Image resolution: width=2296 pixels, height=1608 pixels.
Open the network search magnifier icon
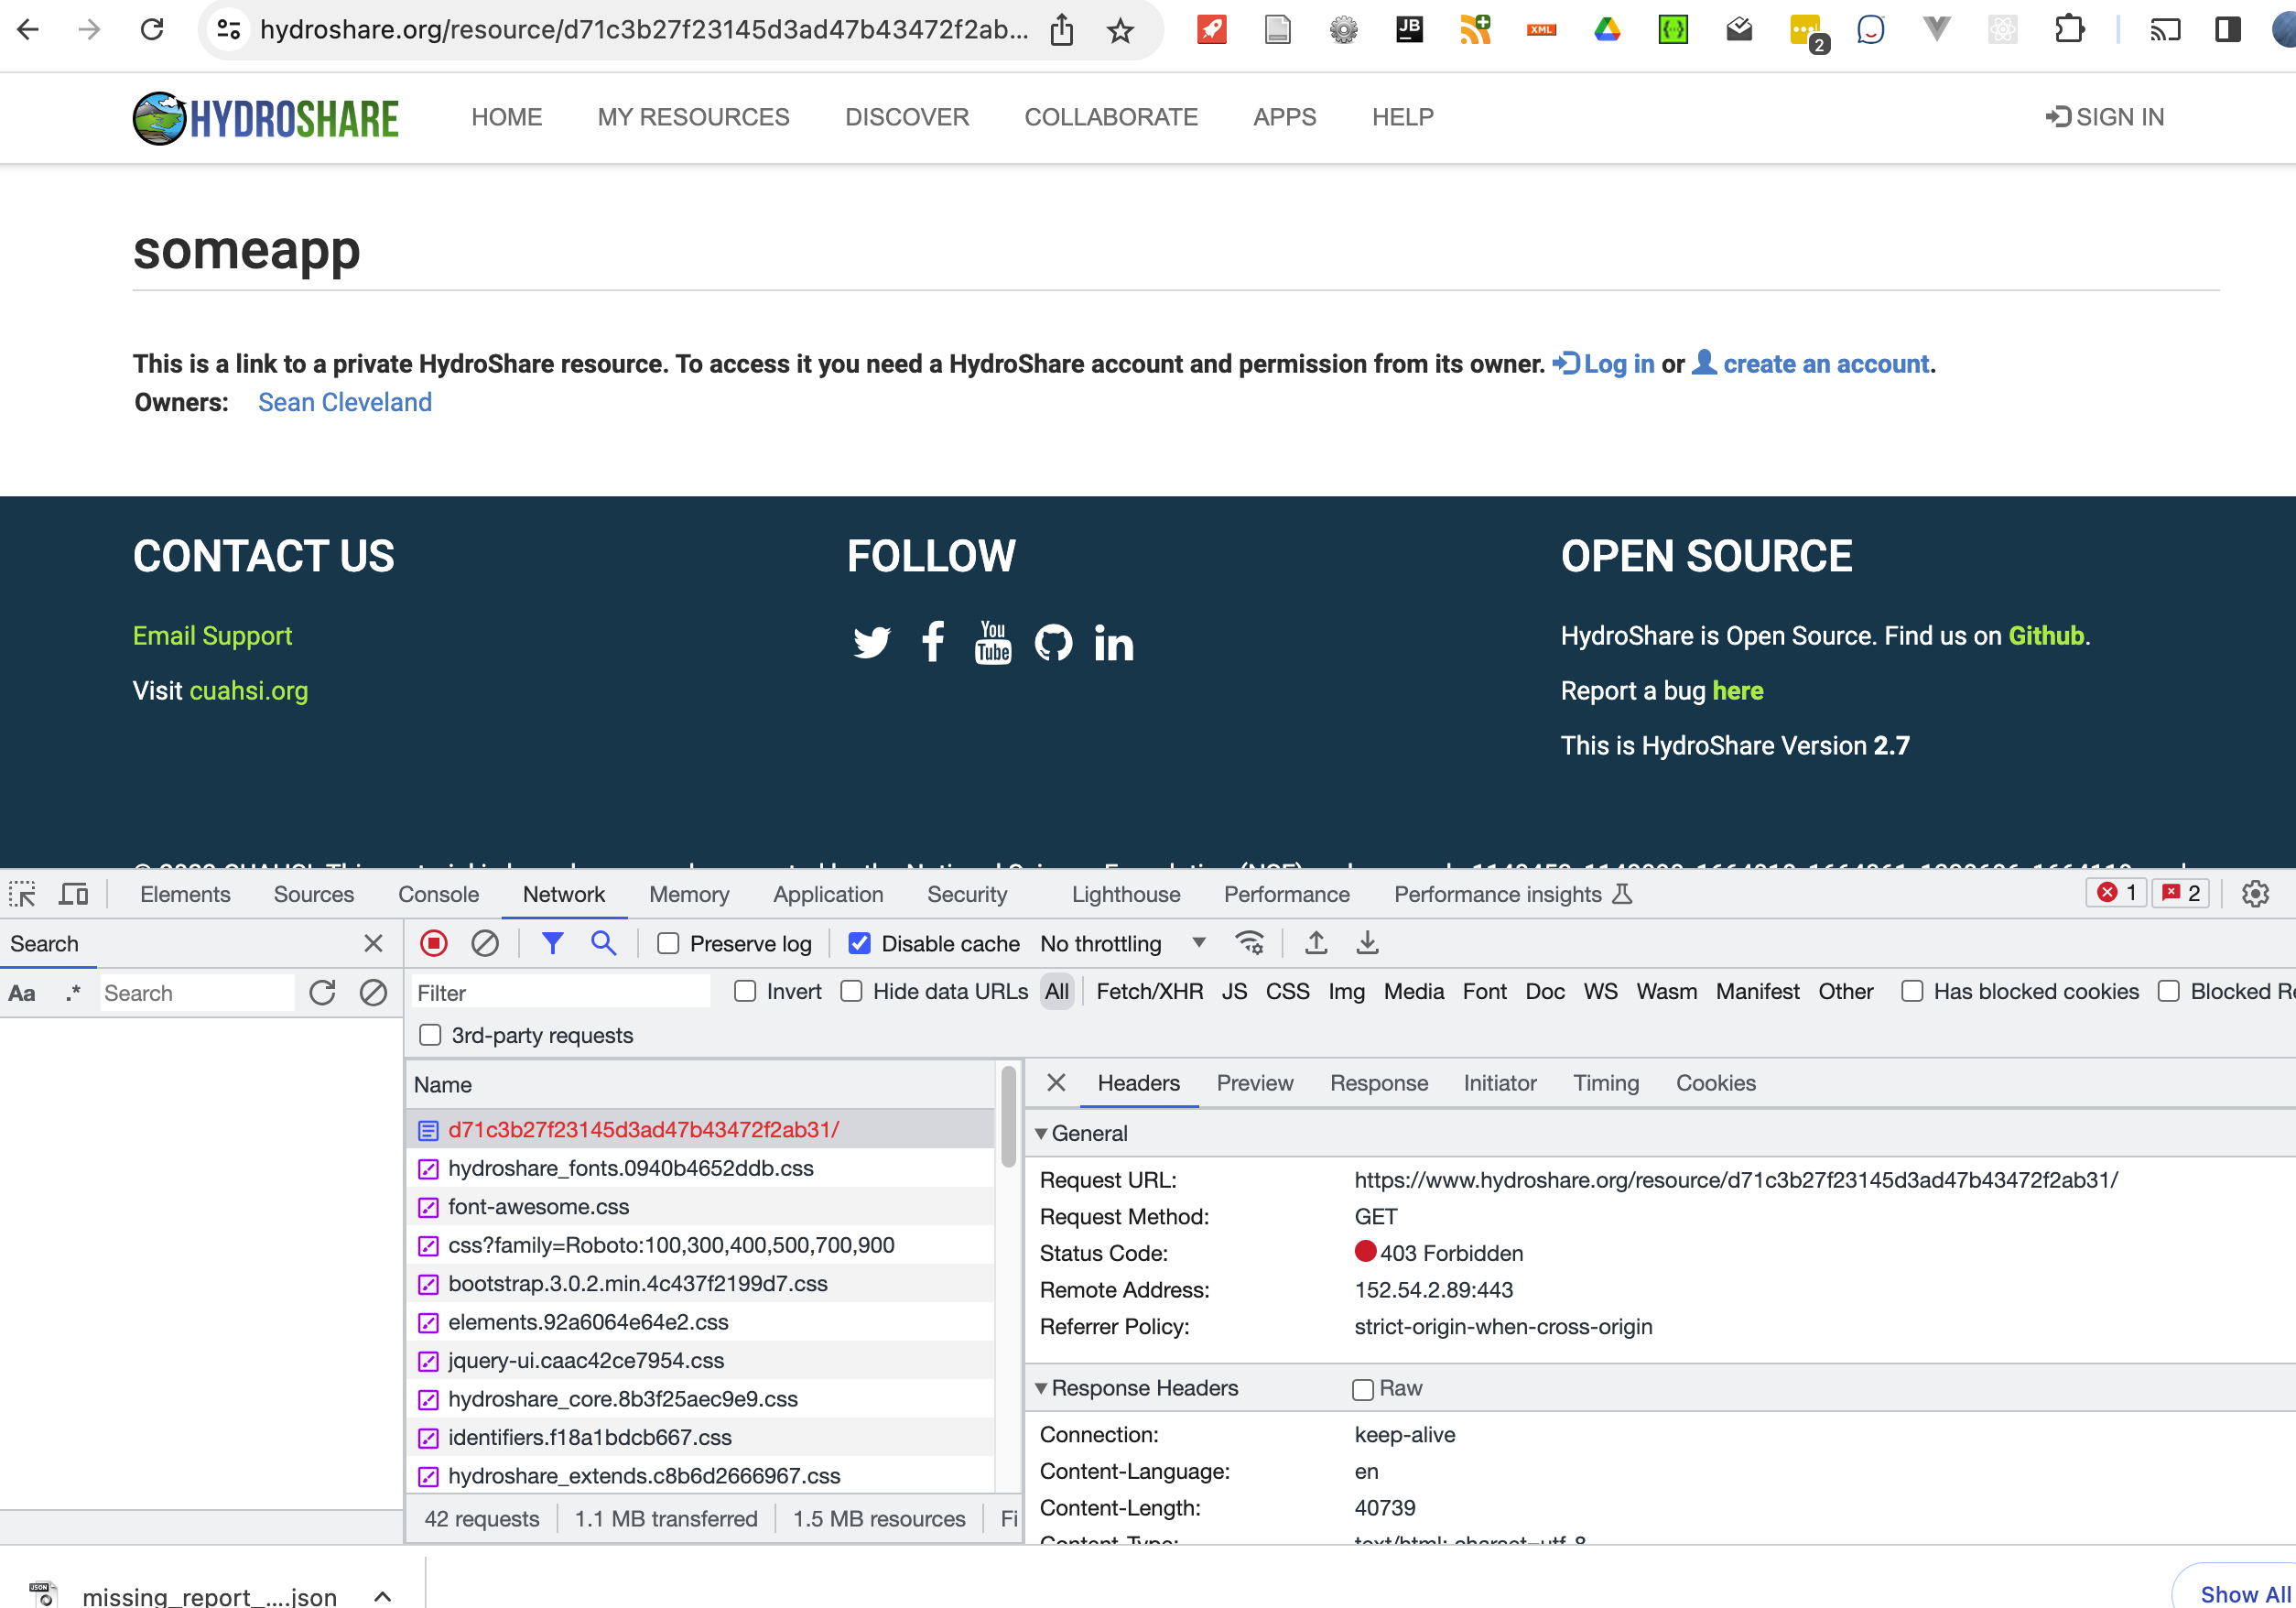[603, 943]
